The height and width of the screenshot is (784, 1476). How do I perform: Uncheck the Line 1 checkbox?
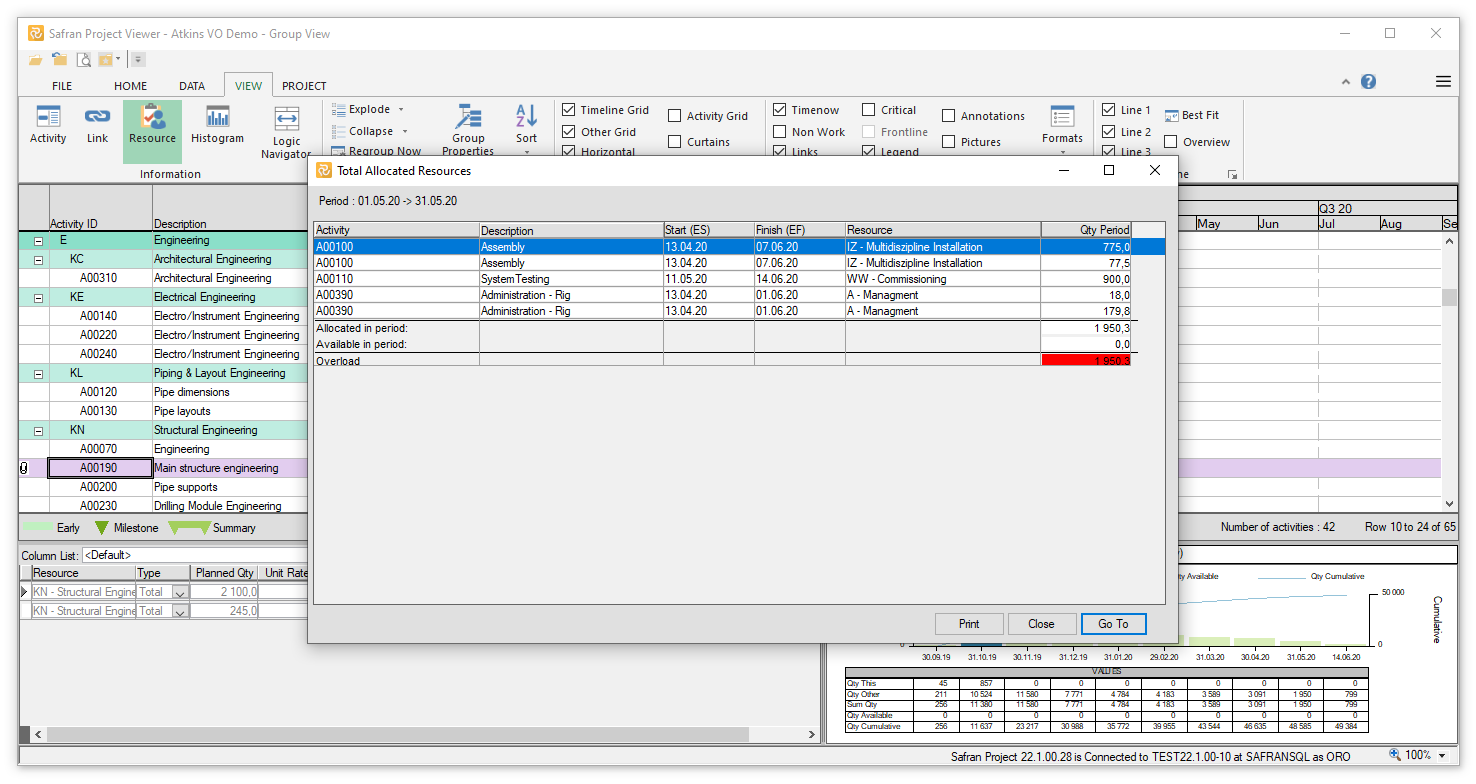pyautogui.click(x=1108, y=110)
